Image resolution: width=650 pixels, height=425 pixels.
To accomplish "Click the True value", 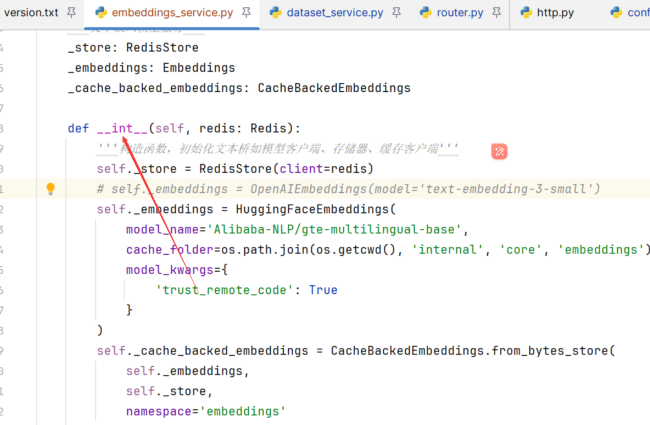I will 323,290.
